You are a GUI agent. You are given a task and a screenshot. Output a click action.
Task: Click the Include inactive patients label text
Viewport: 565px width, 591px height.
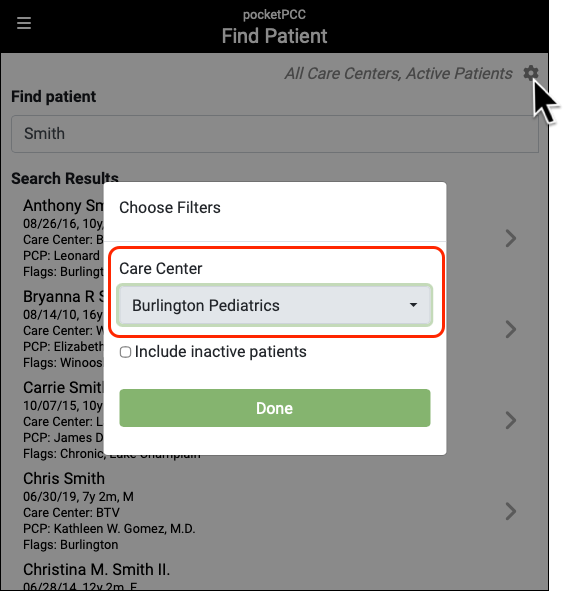pyautogui.click(x=220, y=352)
